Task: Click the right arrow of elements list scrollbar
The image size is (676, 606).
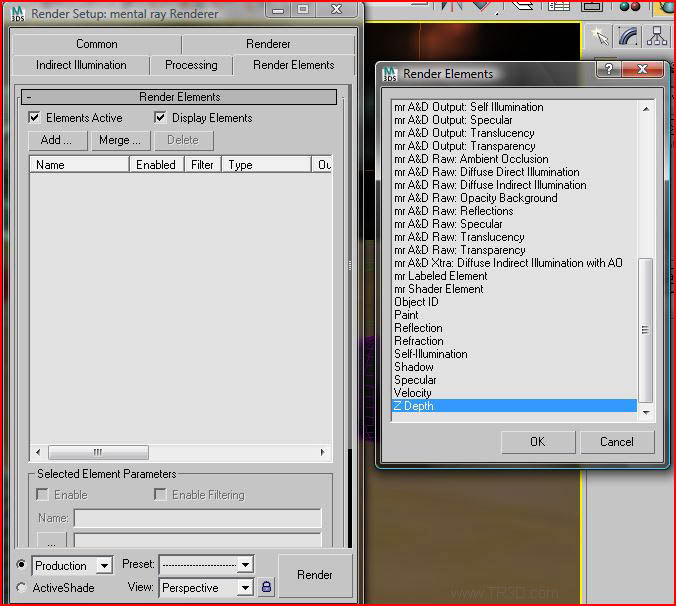Action: click(322, 452)
